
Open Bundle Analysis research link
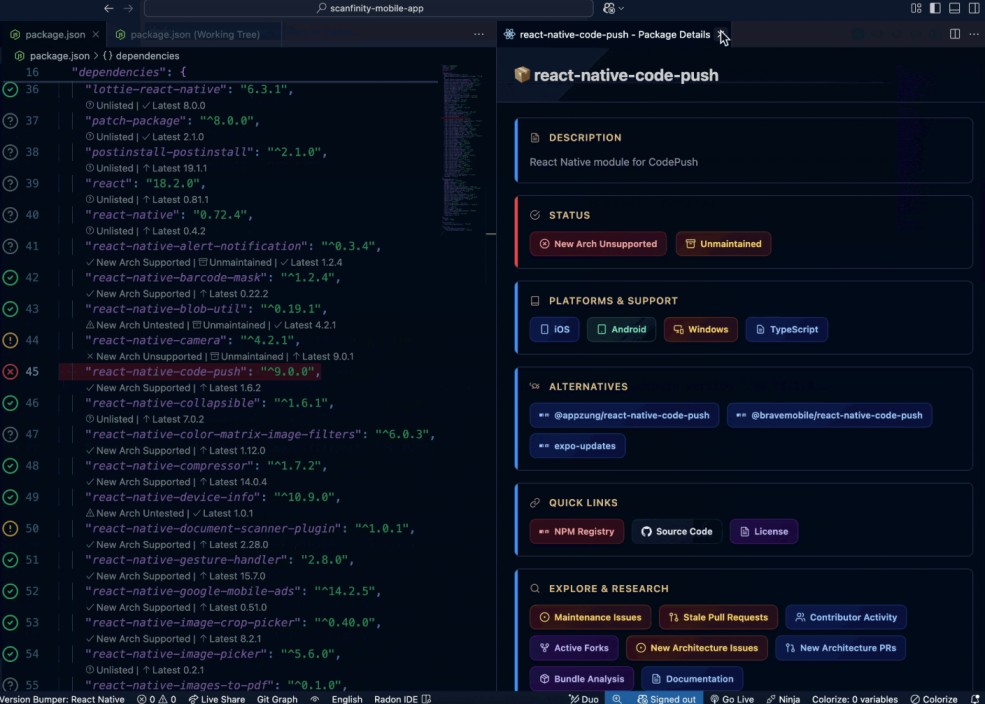click(x=582, y=679)
